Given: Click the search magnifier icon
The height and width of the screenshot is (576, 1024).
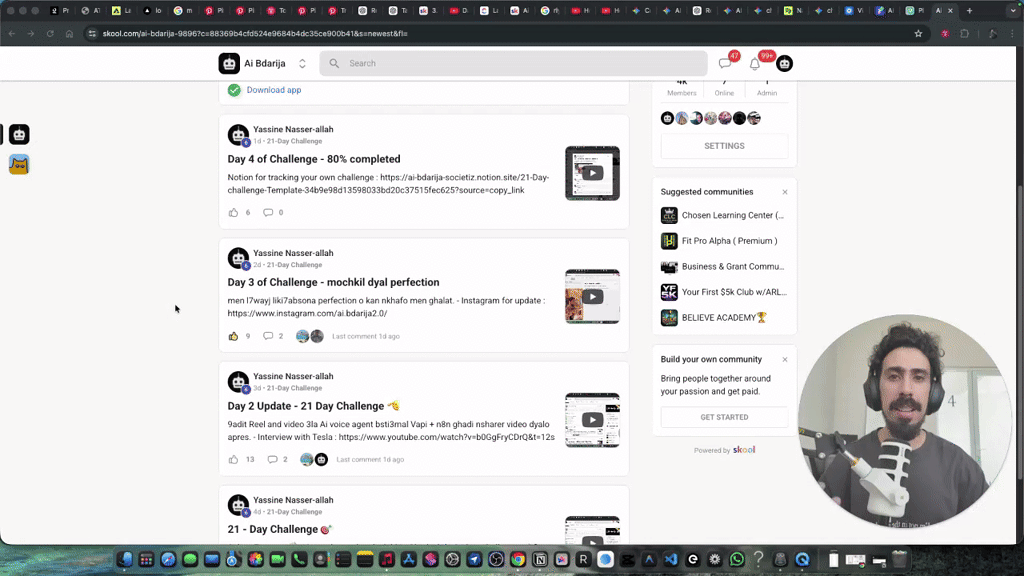Looking at the screenshot, I should [x=334, y=63].
